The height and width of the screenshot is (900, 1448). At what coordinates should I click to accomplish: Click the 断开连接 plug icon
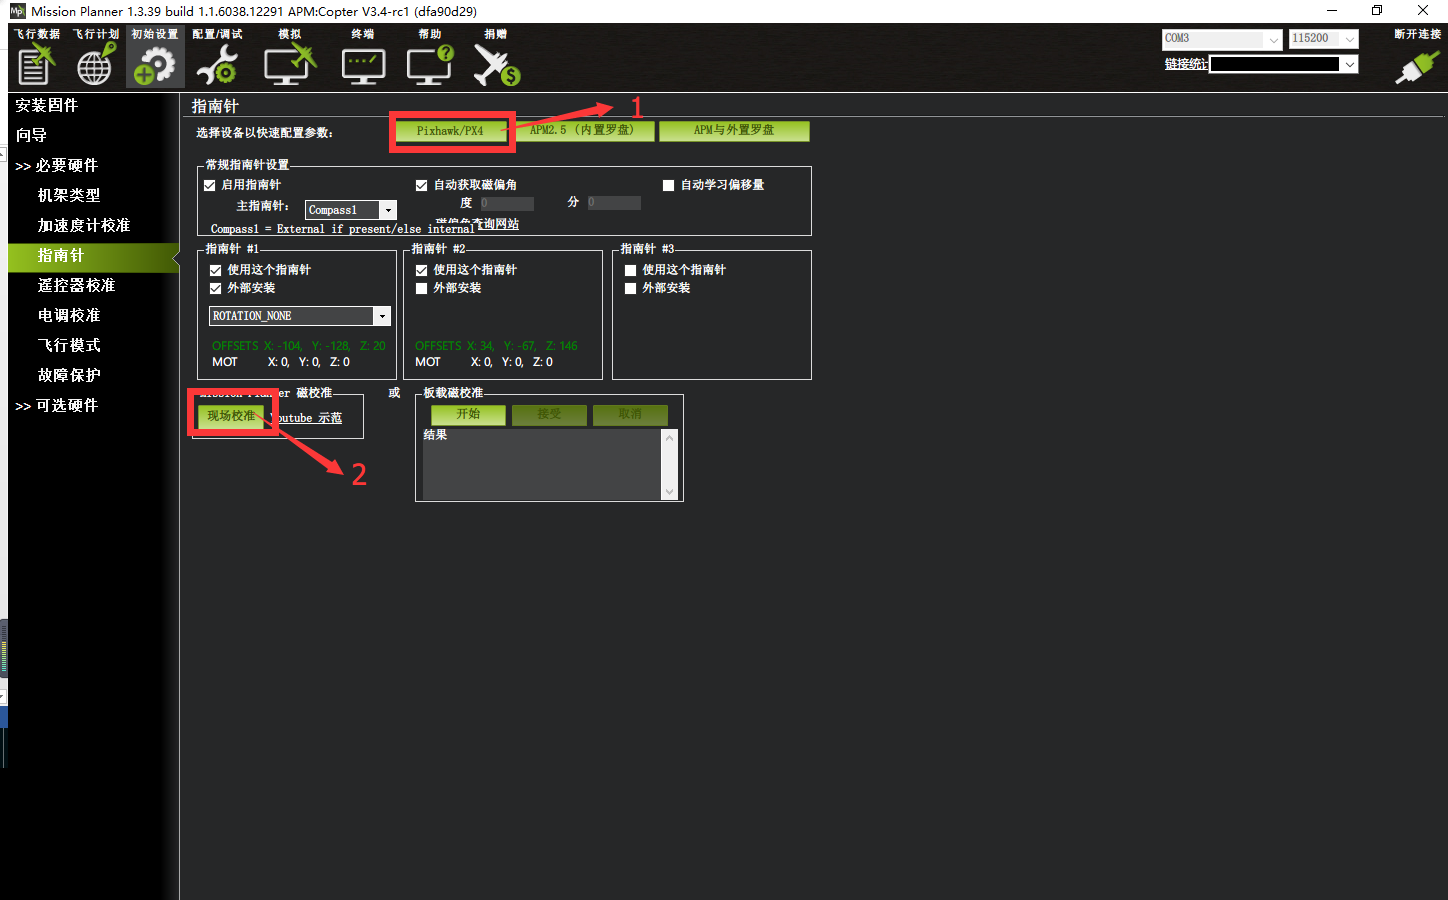1417,65
